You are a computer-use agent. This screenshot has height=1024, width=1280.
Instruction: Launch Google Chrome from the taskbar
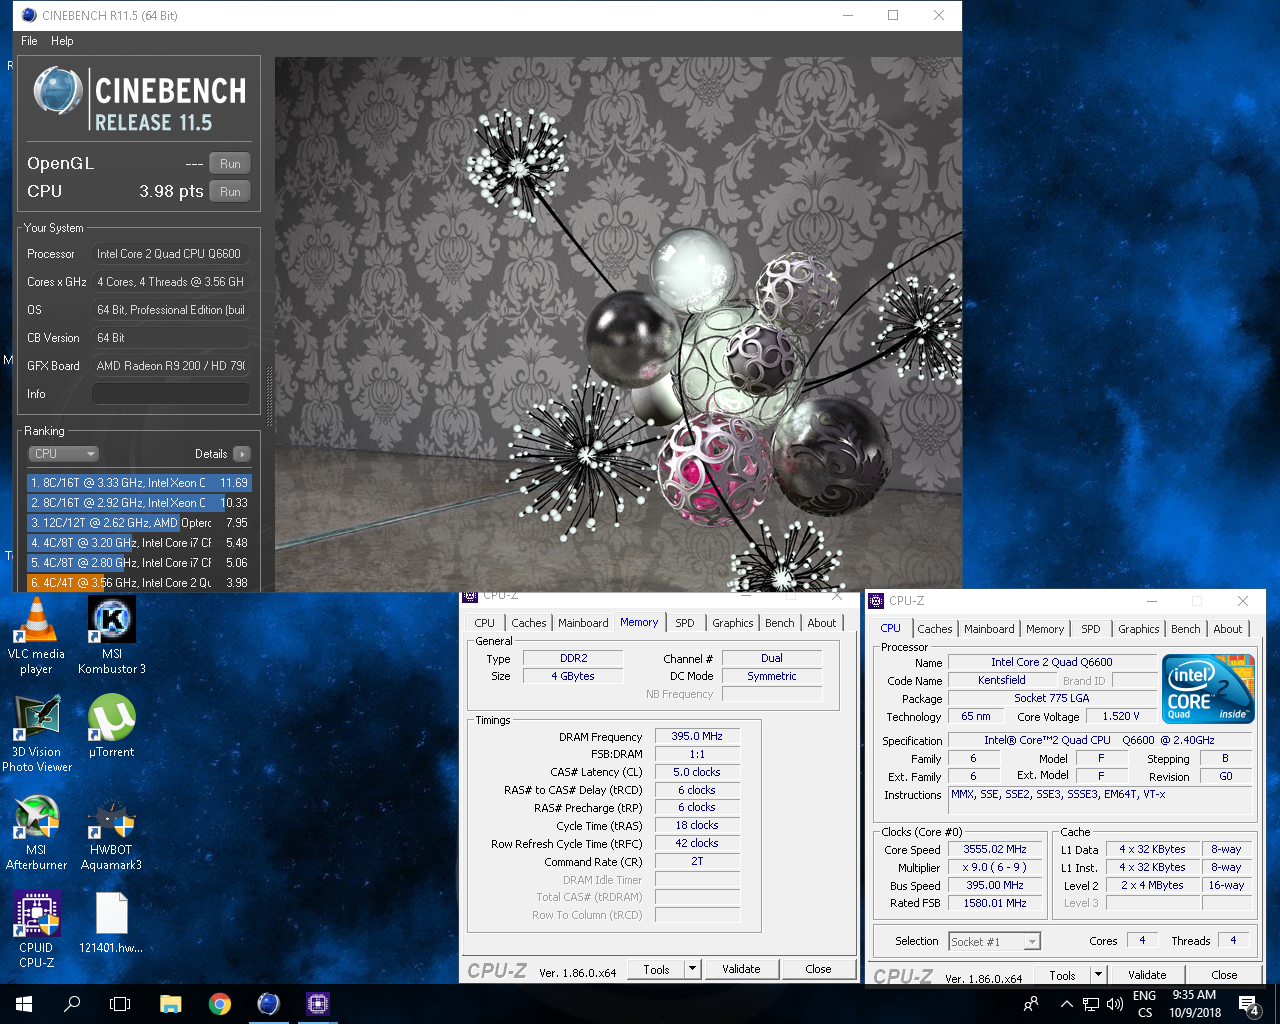pos(220,1004)
